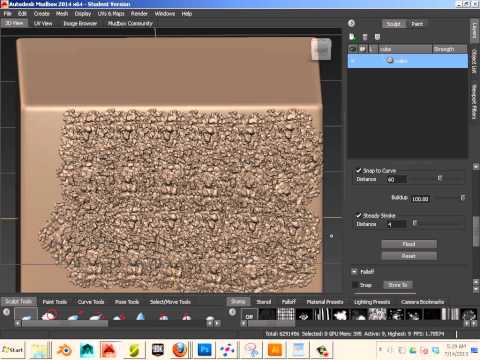The image size is (480, 360).
Task: Click the Firefox icon in the taskbar
Action: coord(180,350)
